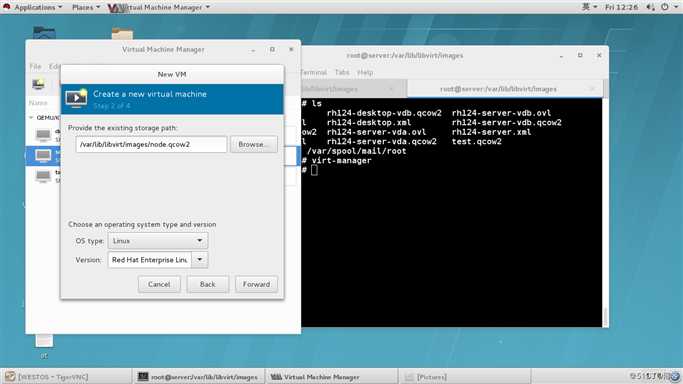Close the Virtual Machine Manager window

[291, 50]
